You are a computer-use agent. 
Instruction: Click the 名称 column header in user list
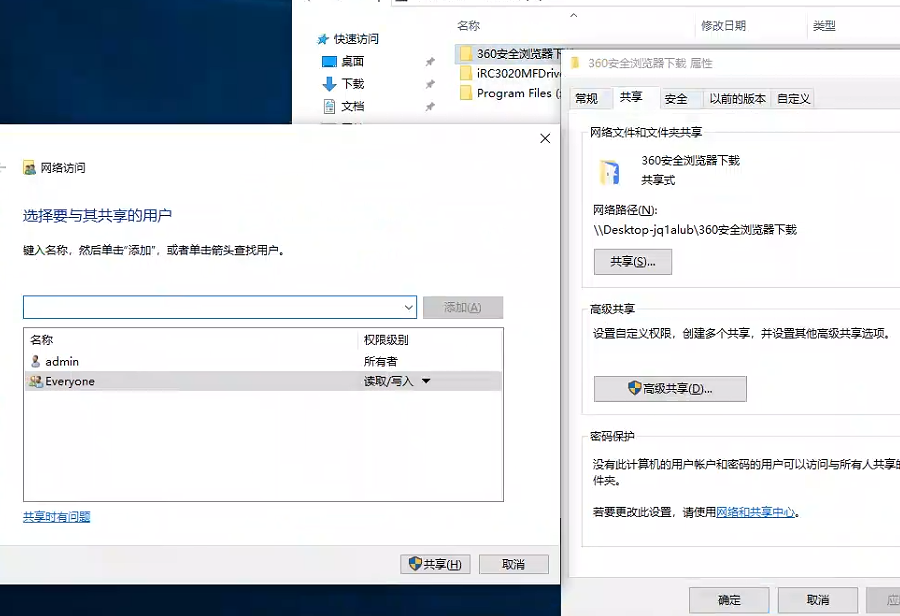[x=41, y=340]
